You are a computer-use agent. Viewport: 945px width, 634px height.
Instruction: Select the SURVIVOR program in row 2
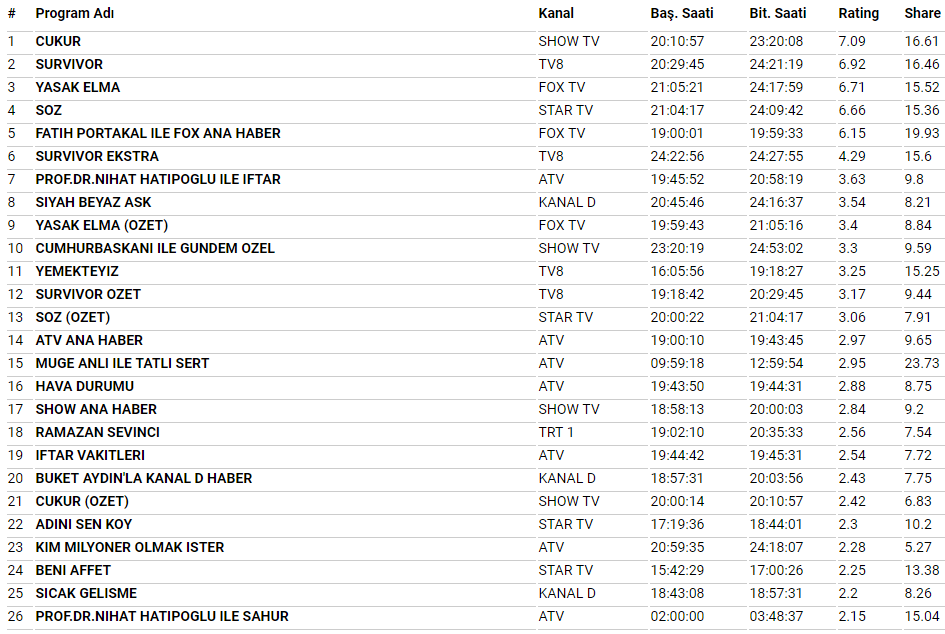pos(69,64)
